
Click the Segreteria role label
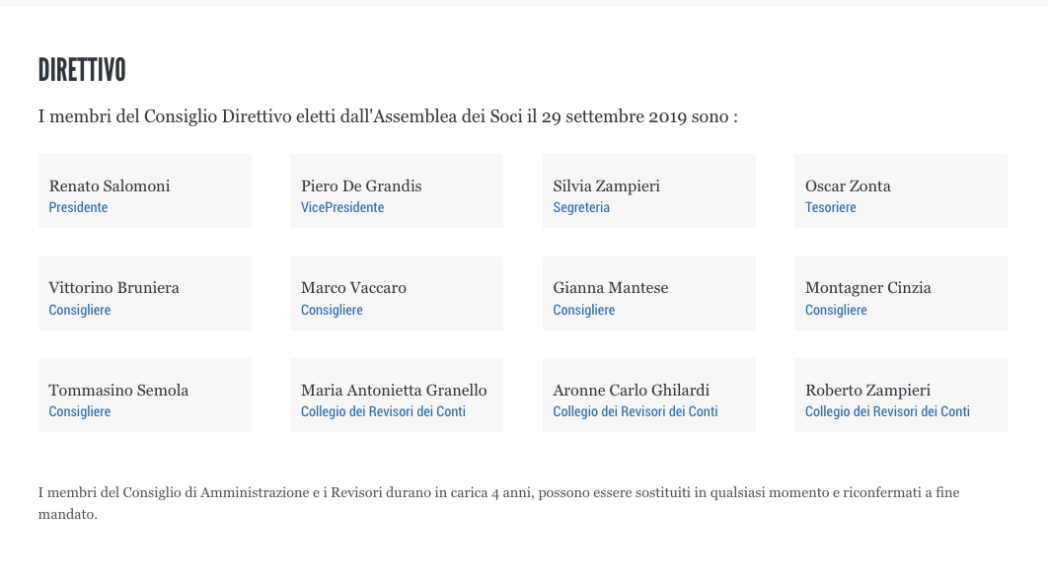pyautogui.click(x=581, y=207)
